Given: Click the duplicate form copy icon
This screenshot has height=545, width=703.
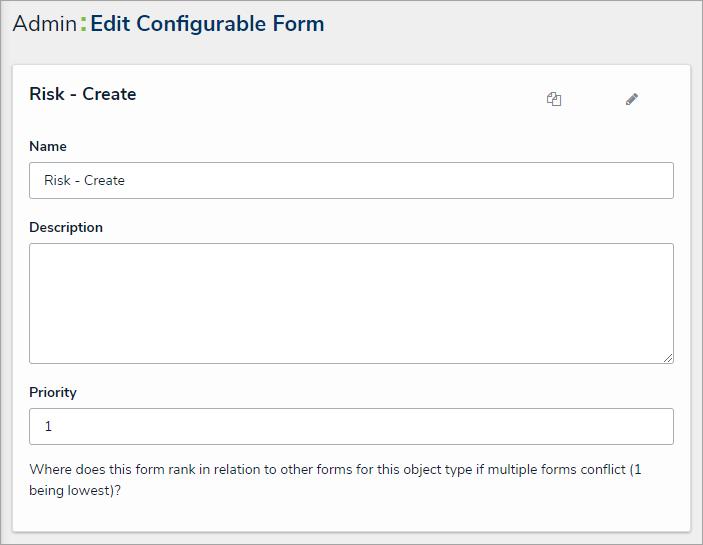Looking at the screenshot, I should pyautogui.click(x=554, y=99).
